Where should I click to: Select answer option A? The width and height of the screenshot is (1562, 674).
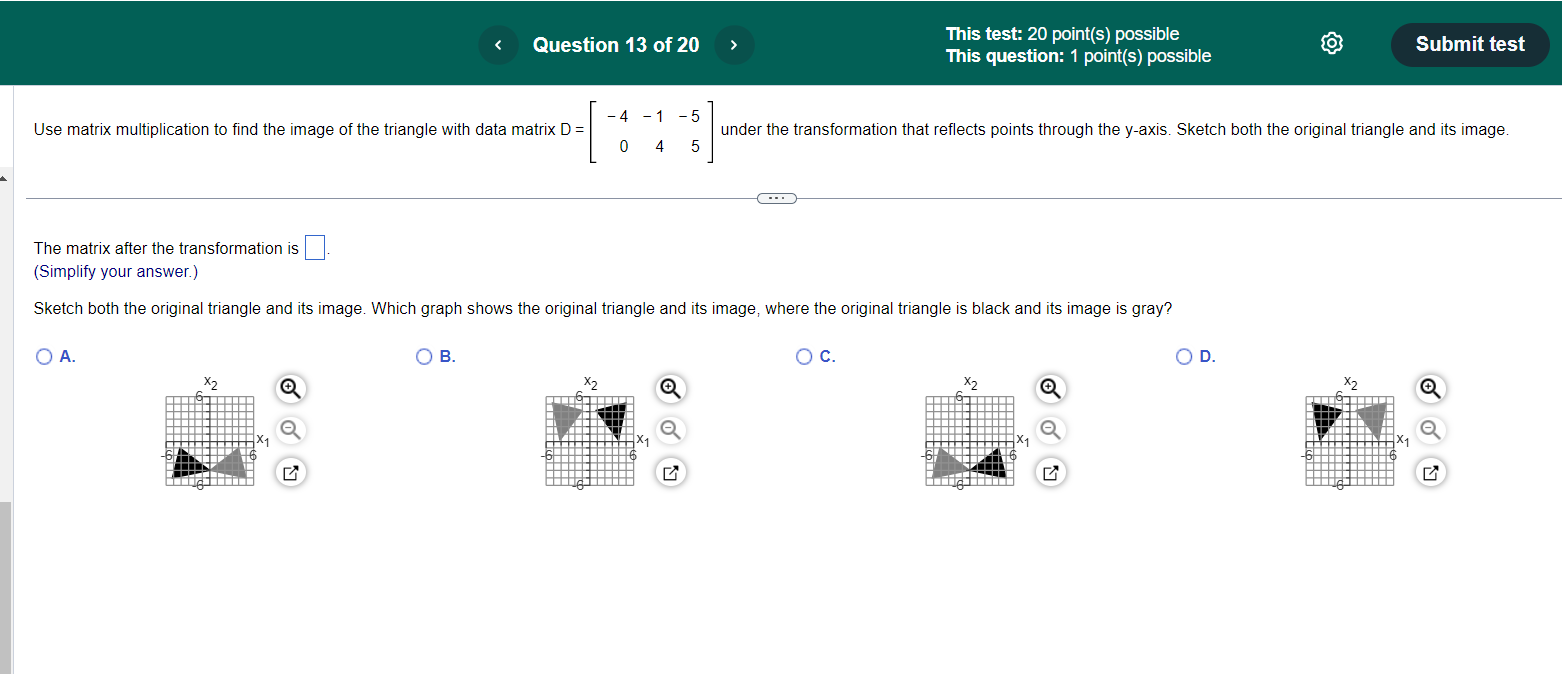(x=43, y=356)
